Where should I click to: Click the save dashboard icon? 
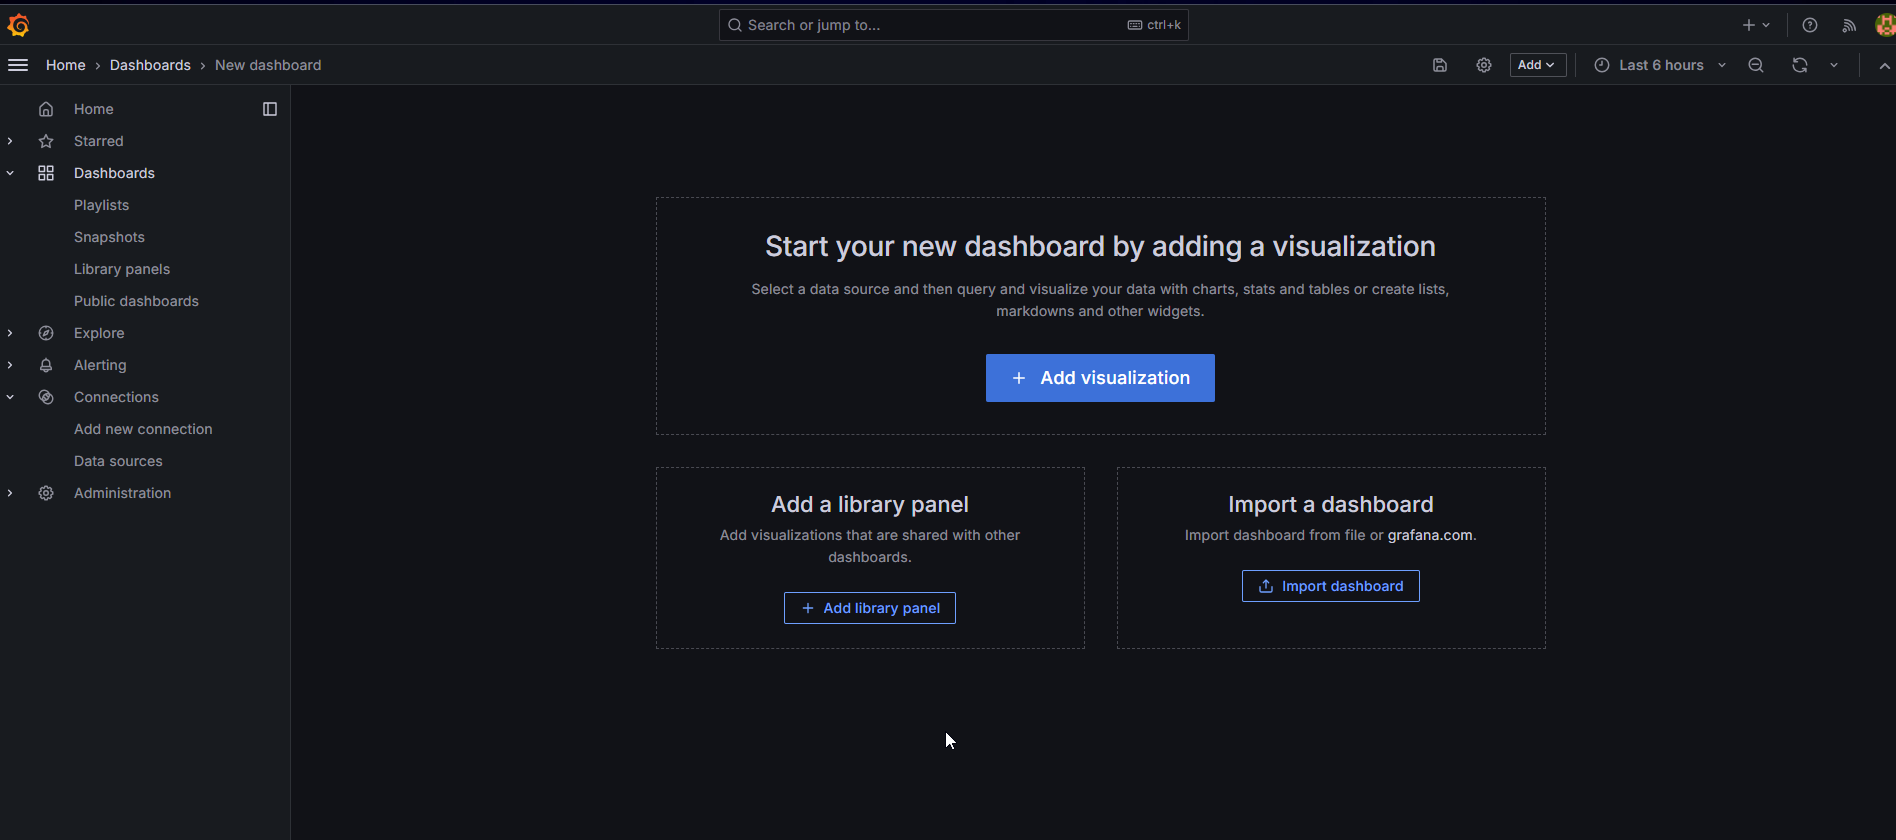(1440, 65)
